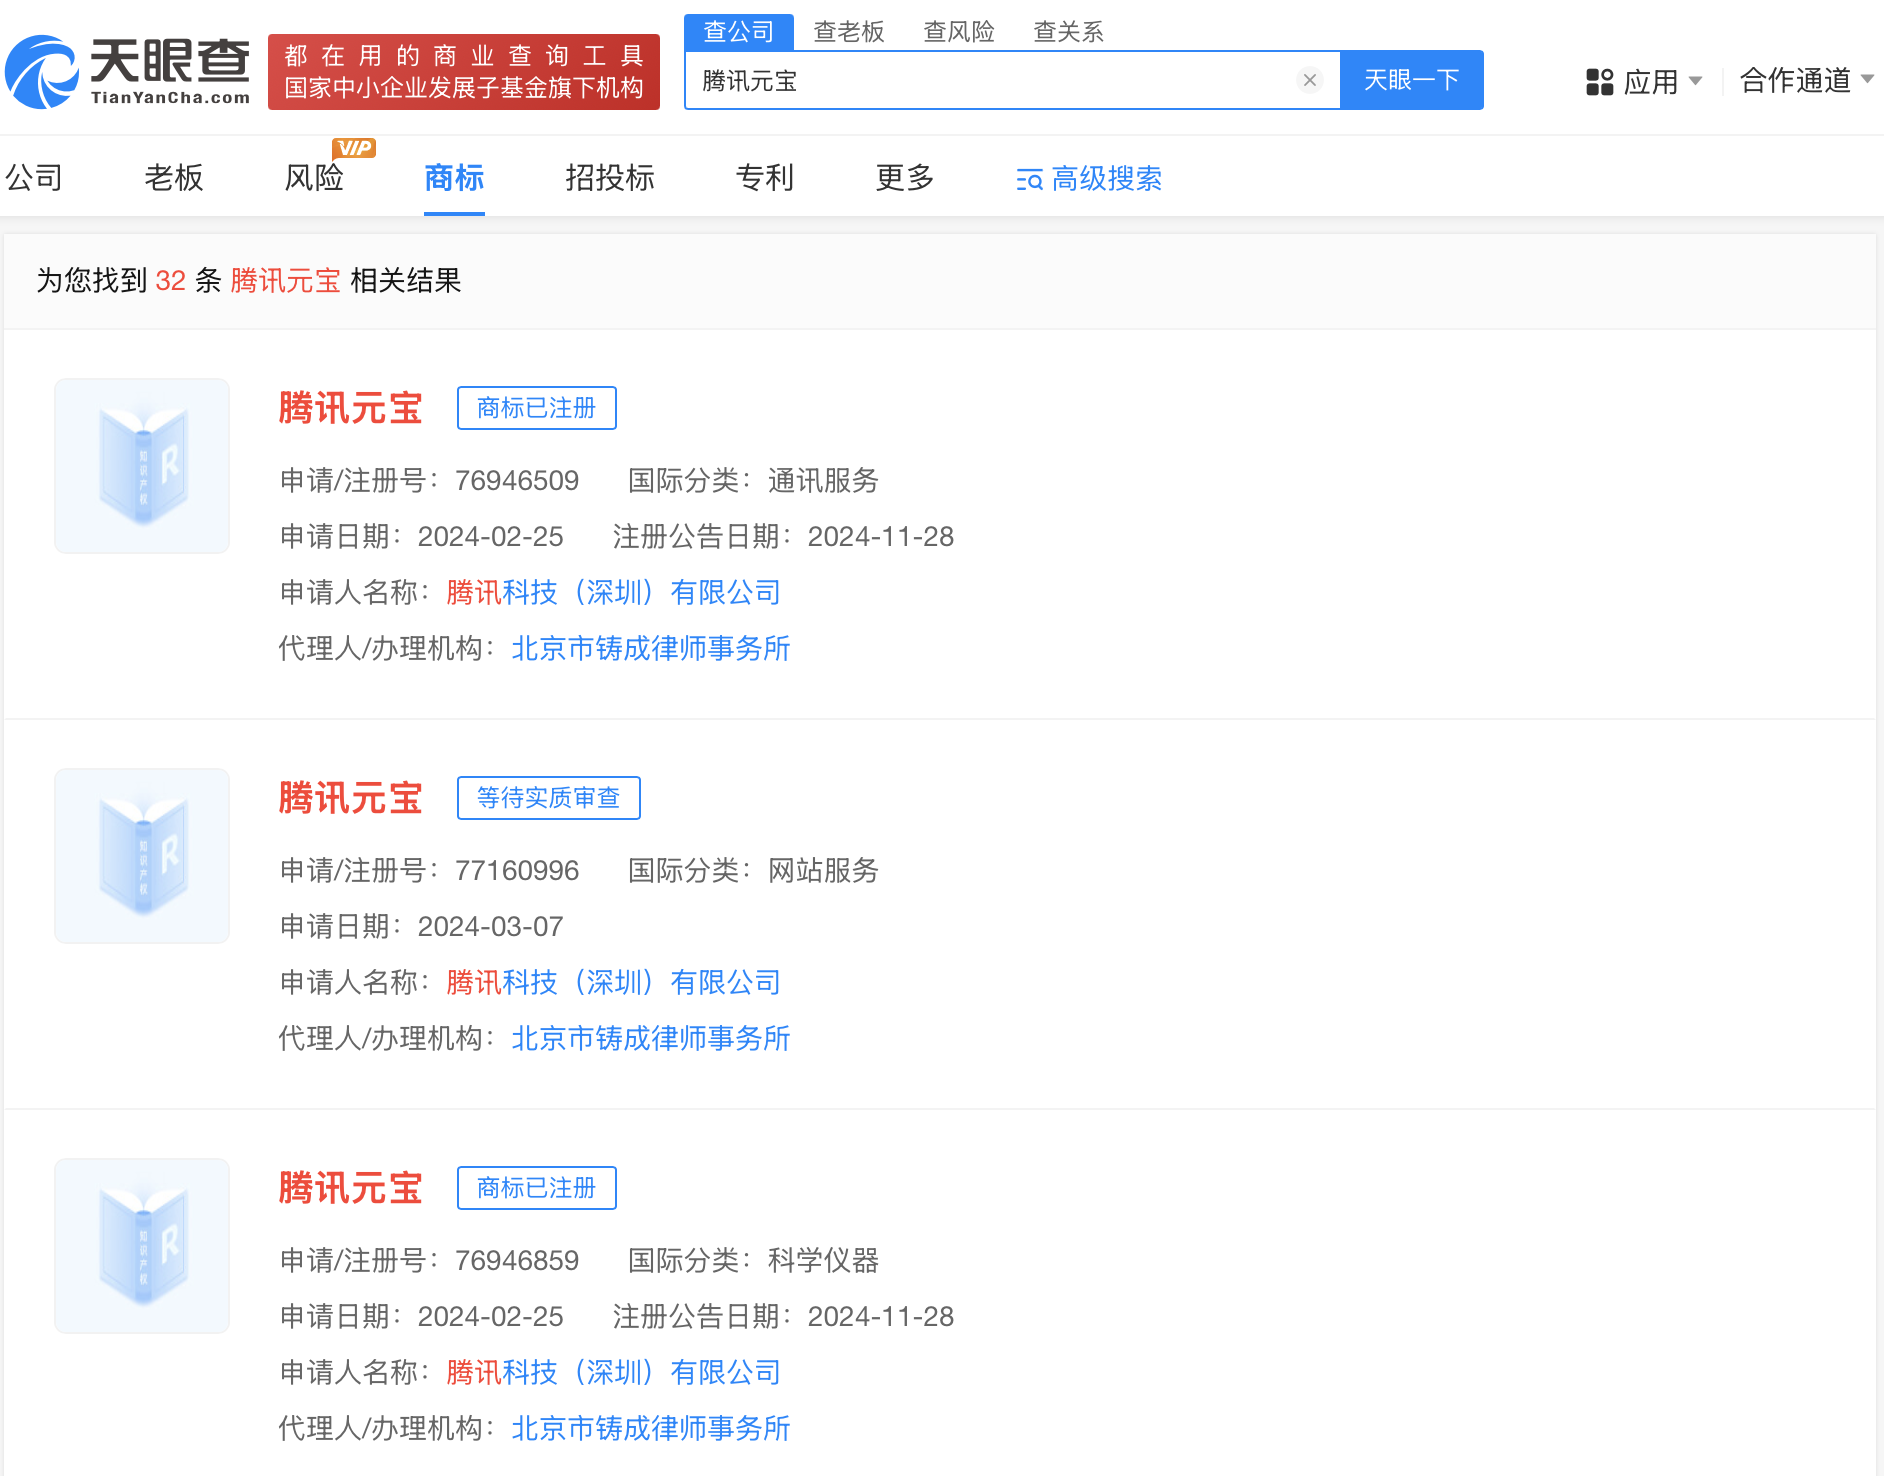
Task: Open applicant 腾讯科技 link in 网站服务 result
Action: (614, 983)
